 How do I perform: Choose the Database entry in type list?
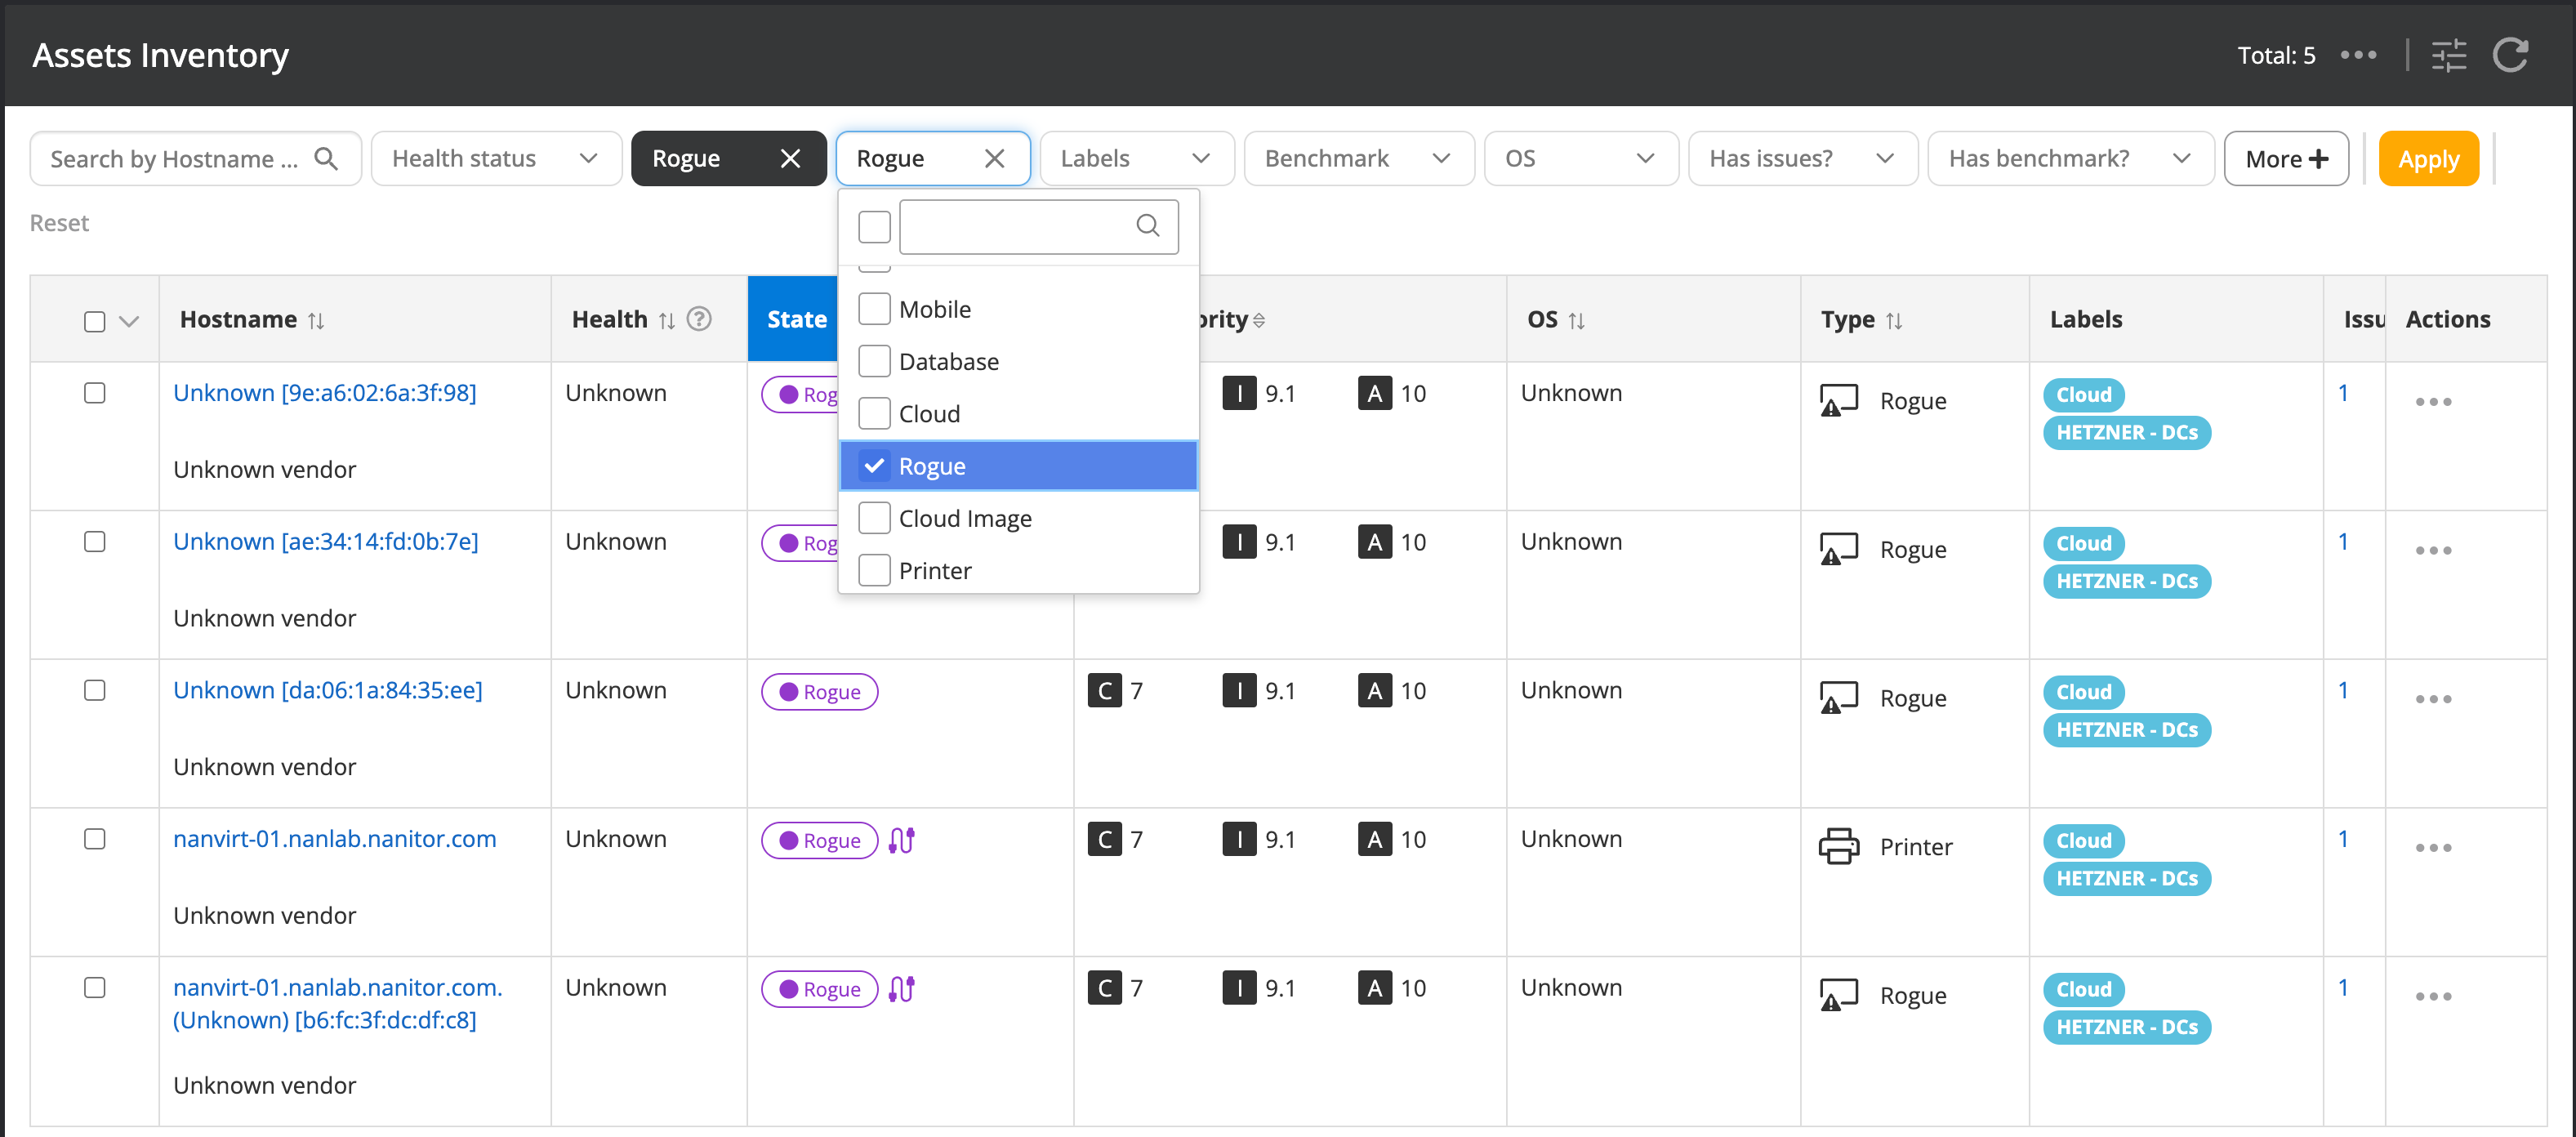[x=948, y=361]
